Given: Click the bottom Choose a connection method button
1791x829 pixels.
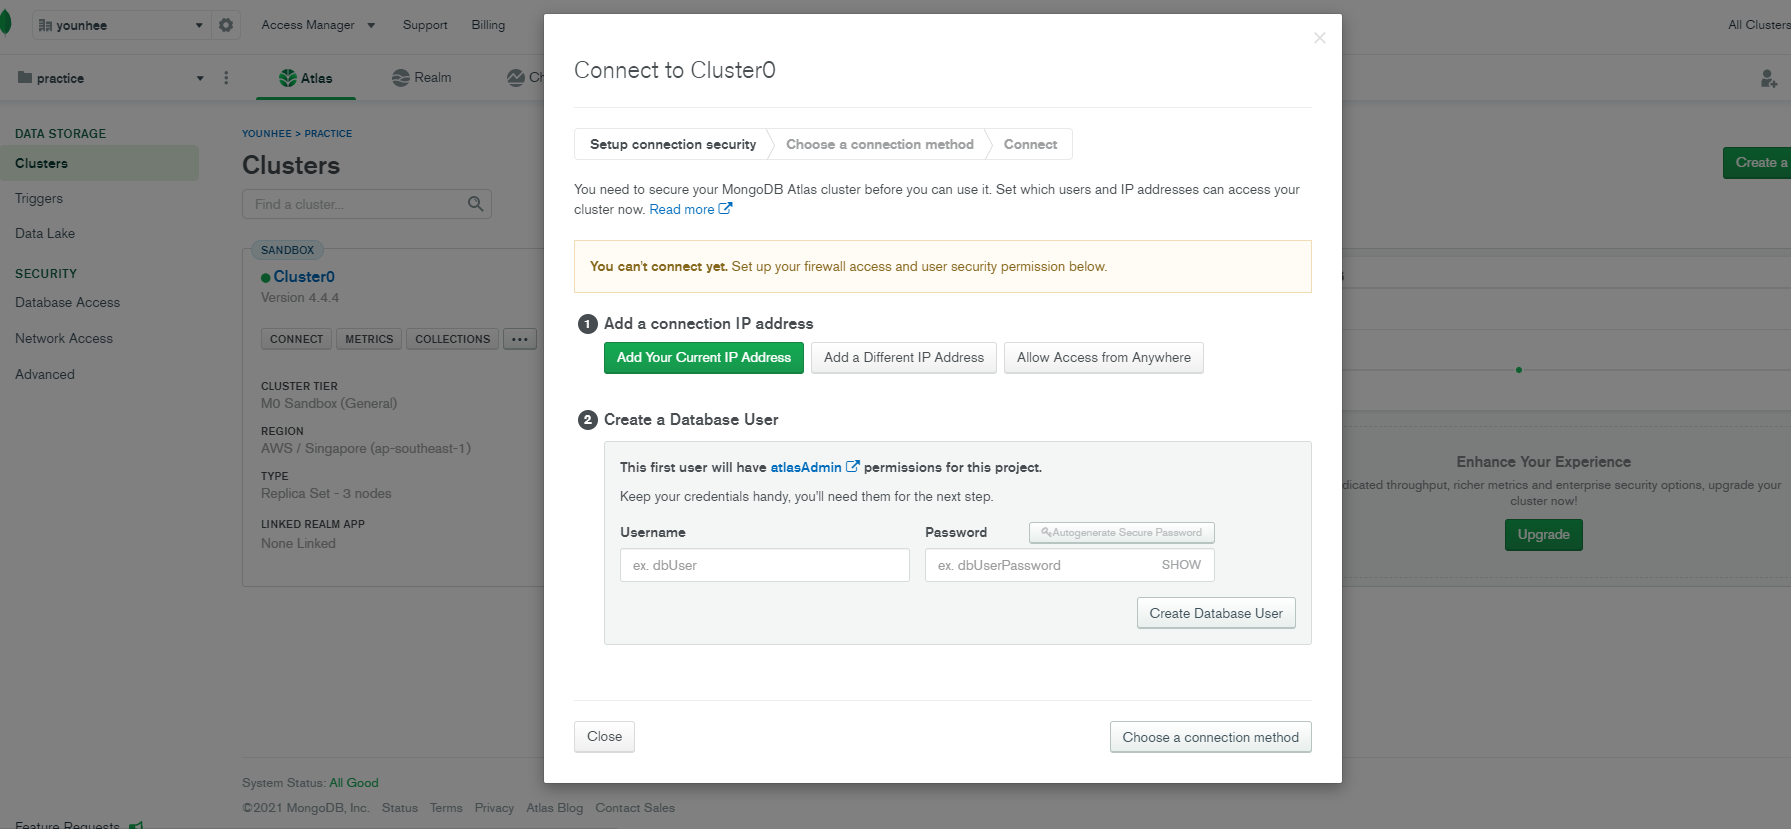Looking at the screenshot, I should (x=1210, y=737).
